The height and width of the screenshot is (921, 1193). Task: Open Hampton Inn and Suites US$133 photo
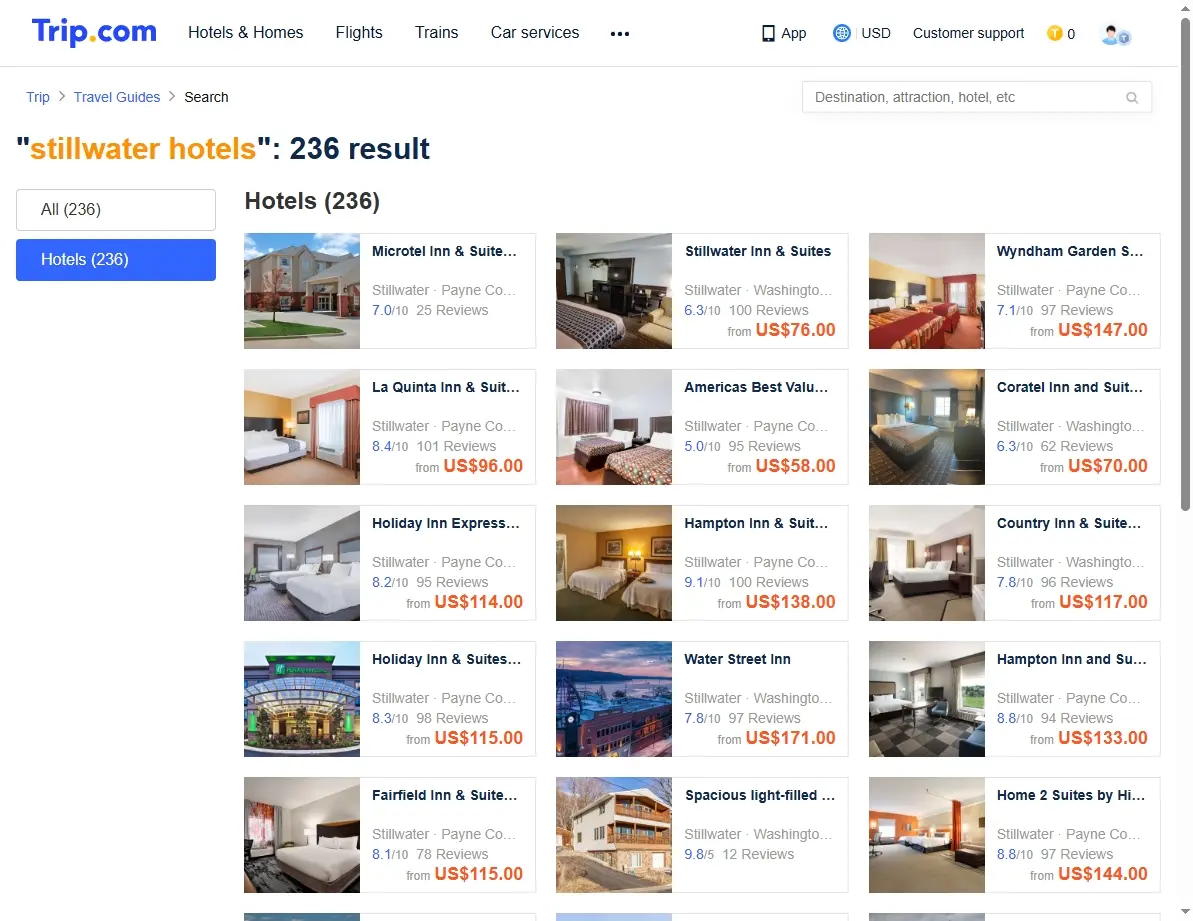click(927, 700)
